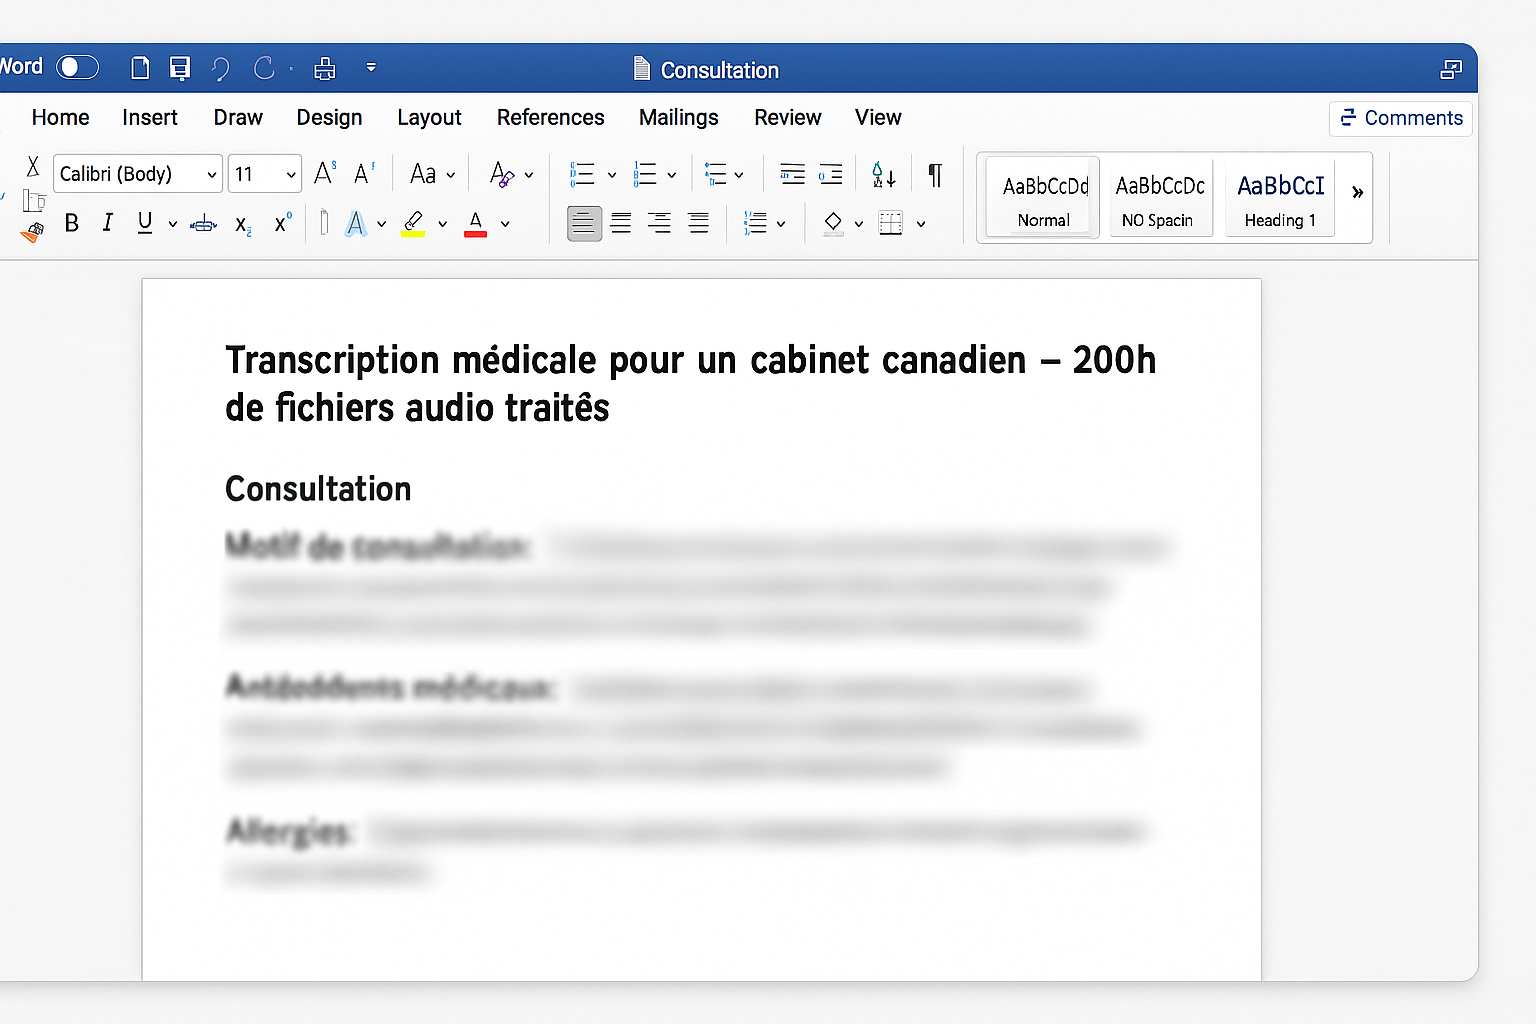
Task: Expand the multilevel list arrow
Action: pos(739,175)
